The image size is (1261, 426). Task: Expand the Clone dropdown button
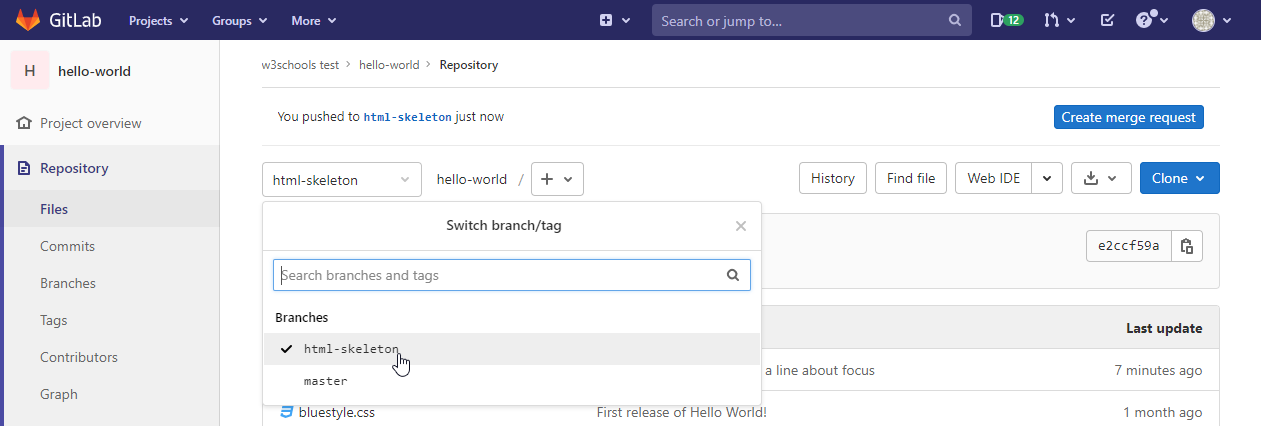[x=1179, y=178]
